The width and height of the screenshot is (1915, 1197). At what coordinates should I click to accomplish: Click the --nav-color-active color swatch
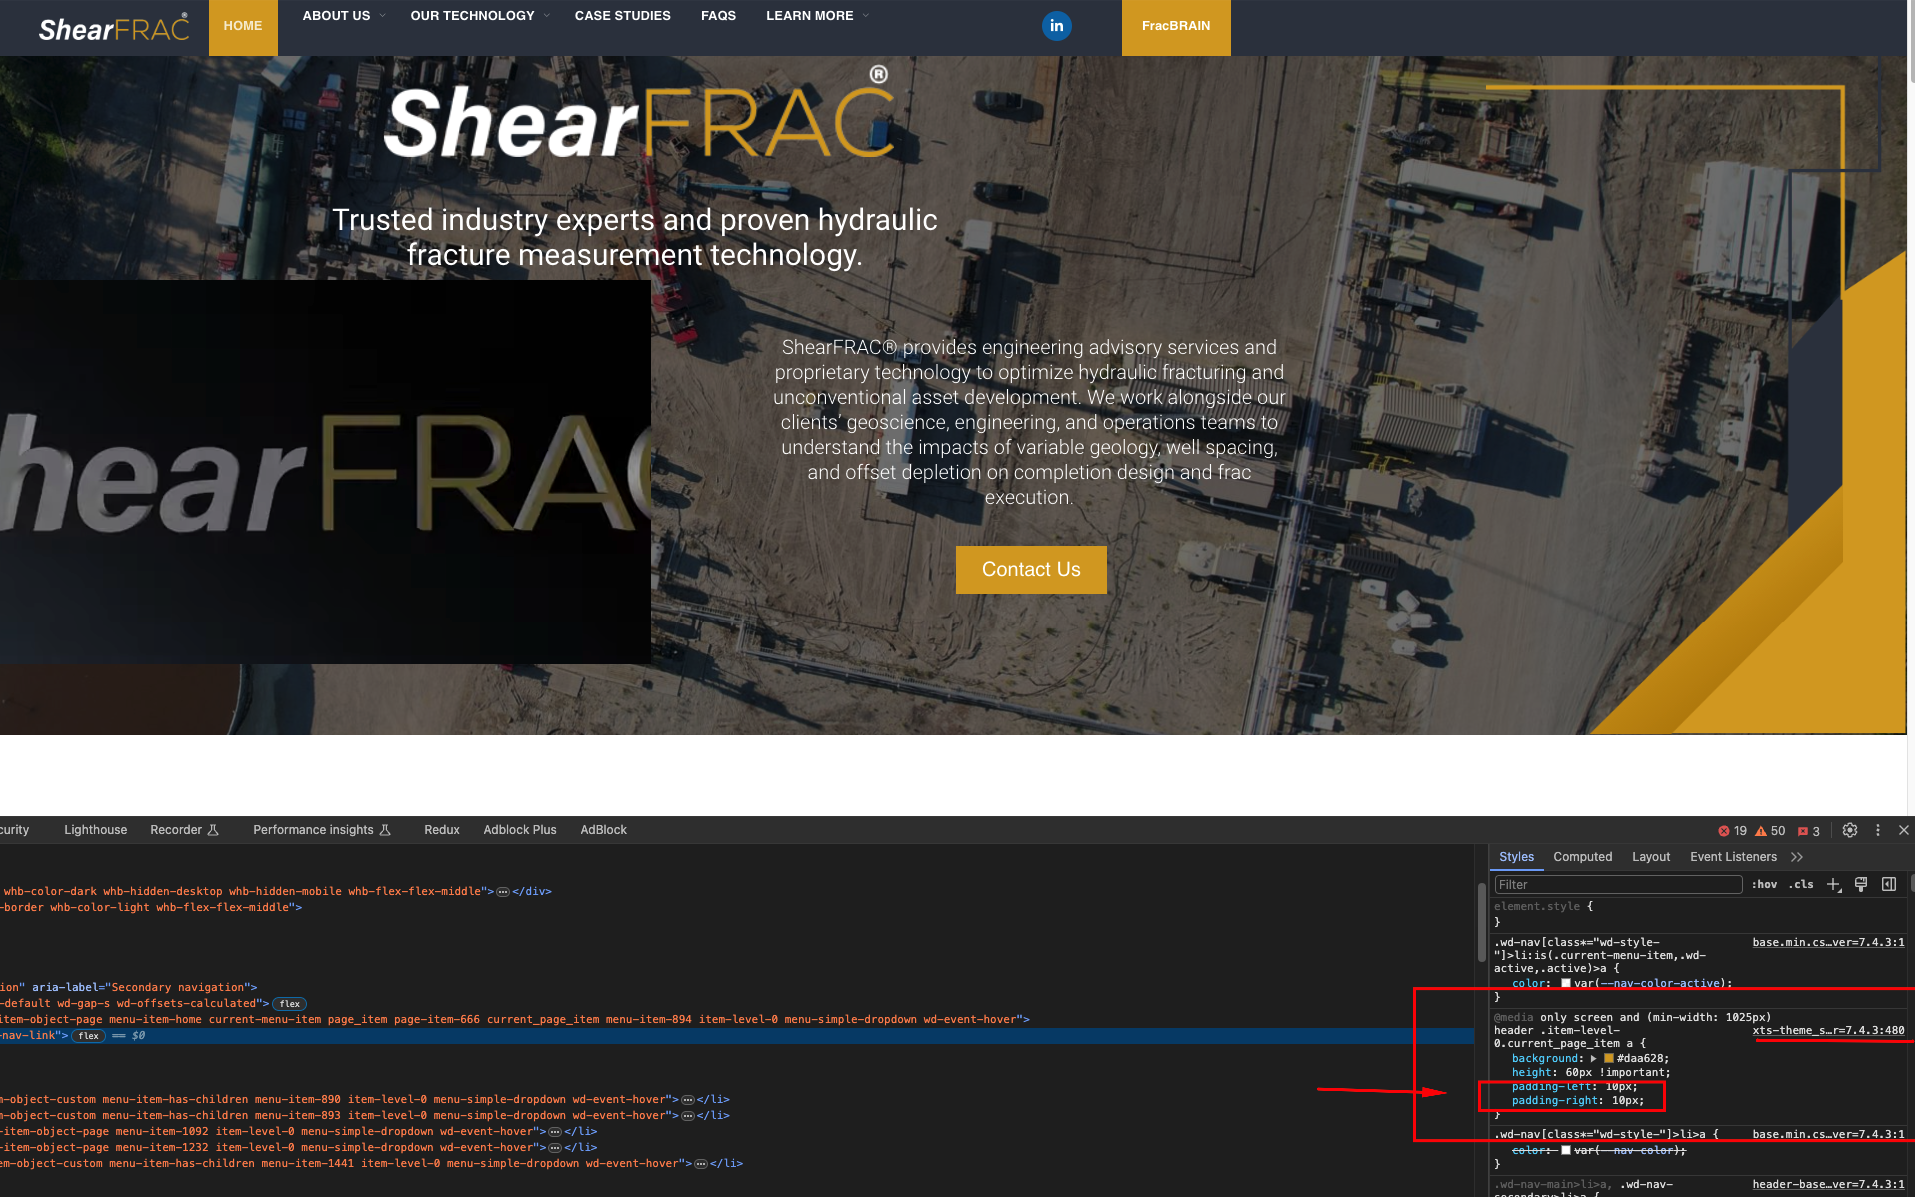1566,983
